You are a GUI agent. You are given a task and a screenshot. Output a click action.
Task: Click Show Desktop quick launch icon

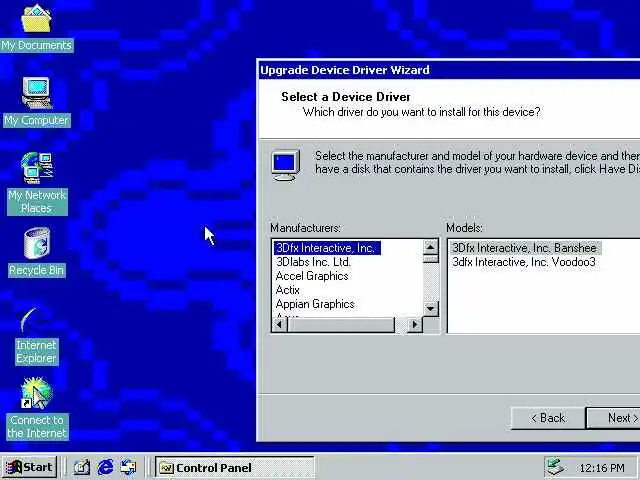coord(82,467)
